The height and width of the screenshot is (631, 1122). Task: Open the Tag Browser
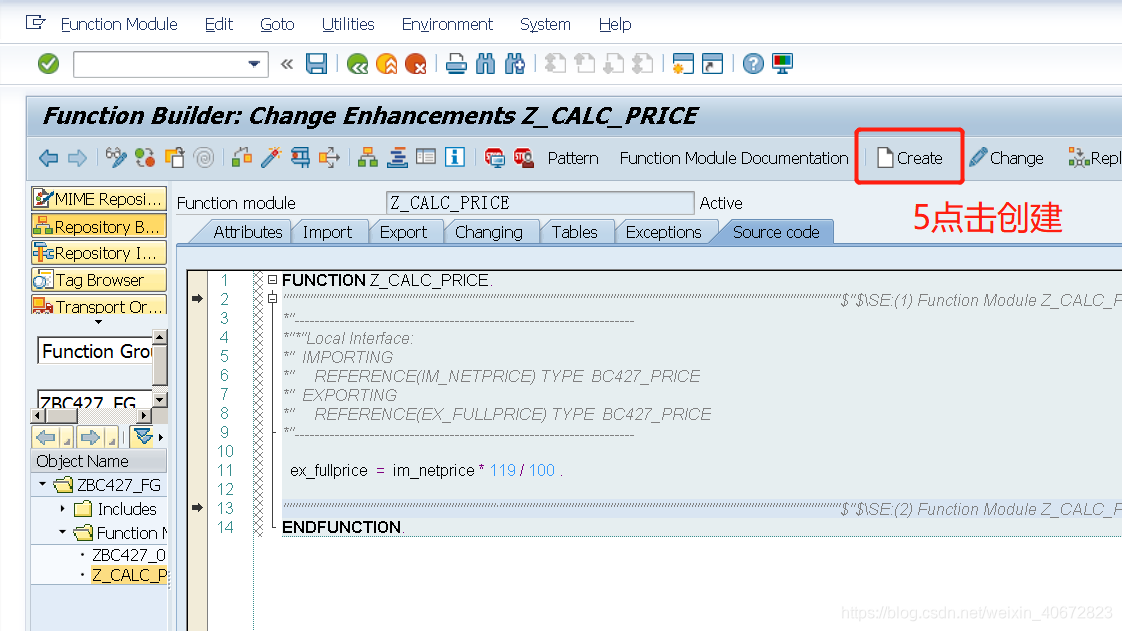click(99, 280)
